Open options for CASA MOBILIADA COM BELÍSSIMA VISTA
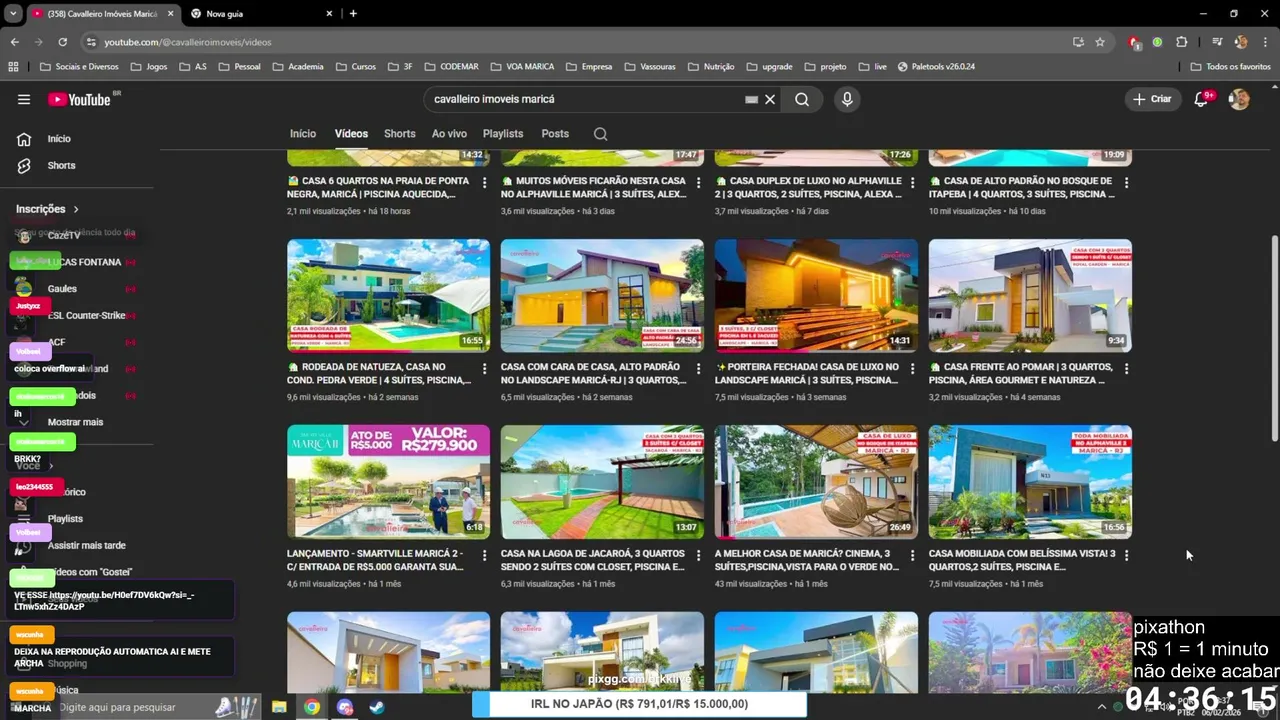The height and width of the screenshot is (720, 1280). click(1127, 555)
